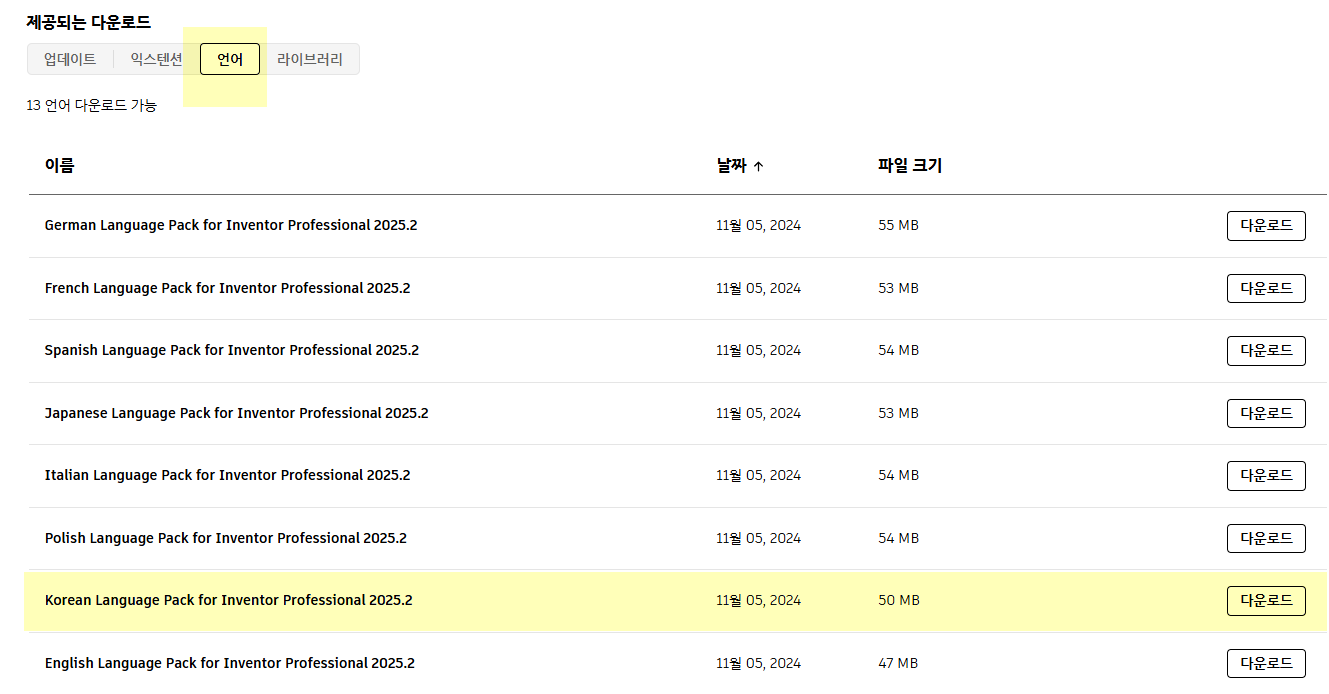The height and width of the screenshot is (694, 1329).
Task: Select the Korean Language Pack name
Action: (228, 600)
